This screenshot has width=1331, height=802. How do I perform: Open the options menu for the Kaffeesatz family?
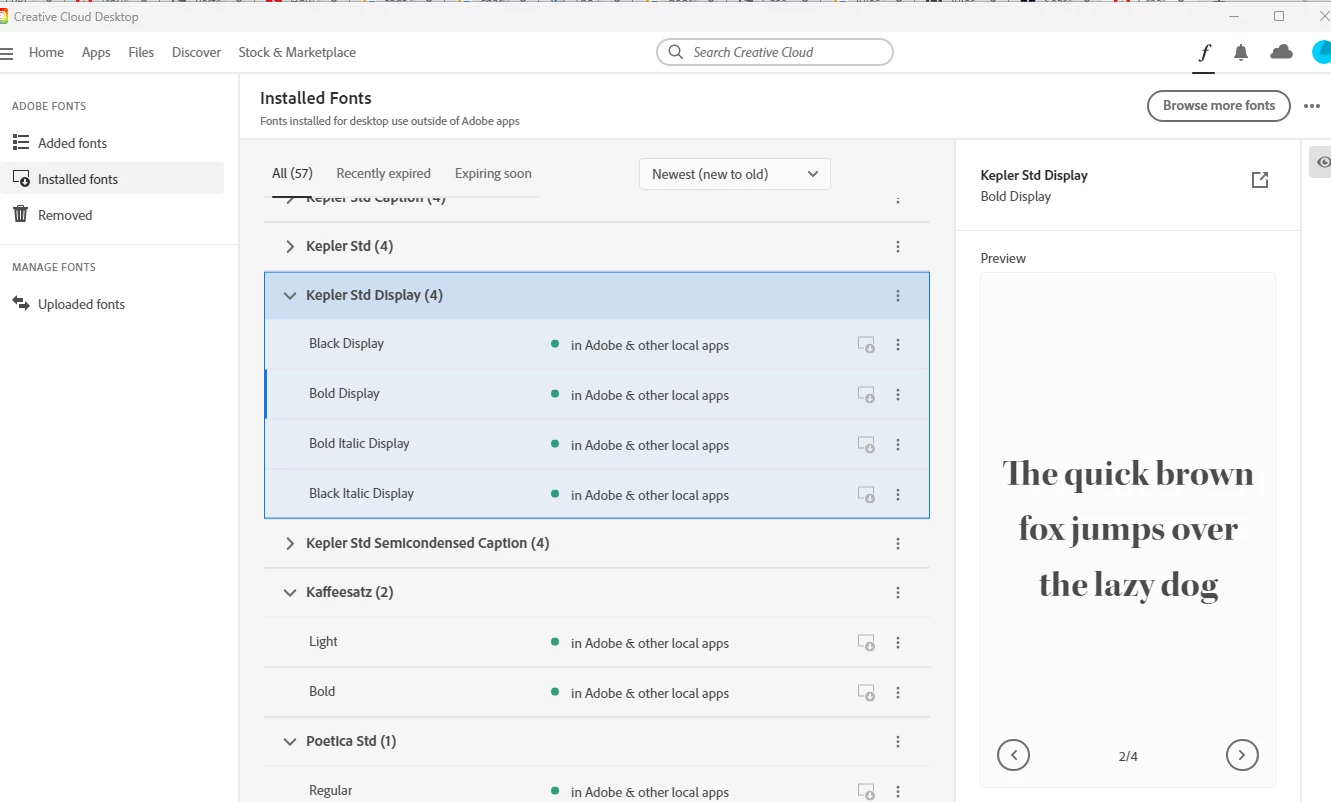[898, 593]
